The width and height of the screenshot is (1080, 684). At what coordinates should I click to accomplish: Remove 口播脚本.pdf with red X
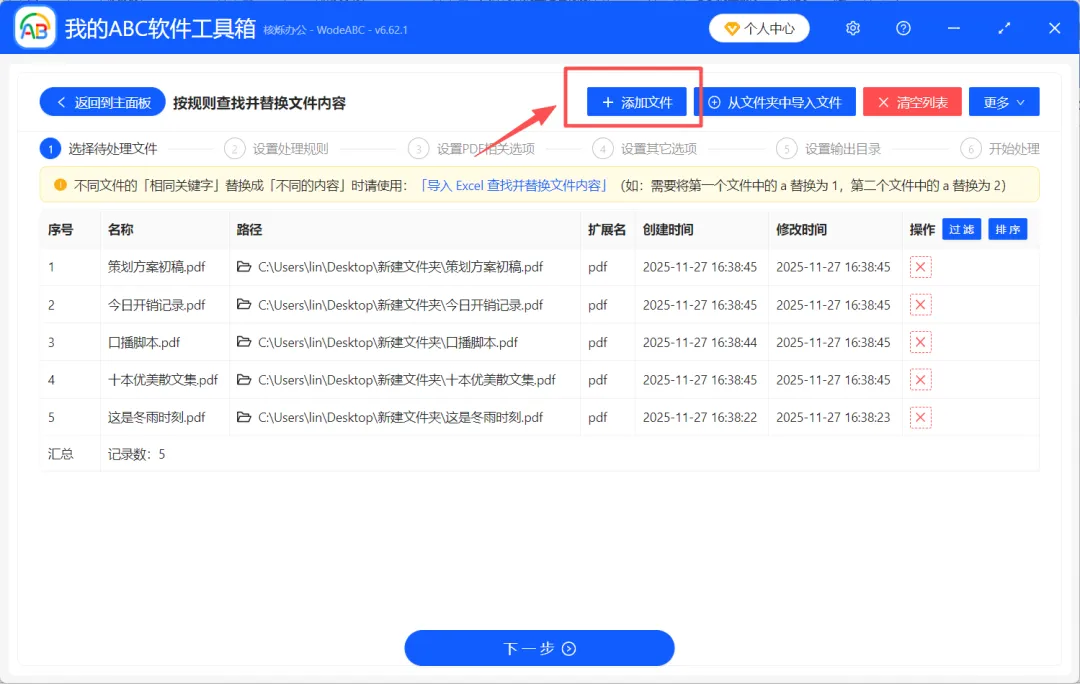920,342
